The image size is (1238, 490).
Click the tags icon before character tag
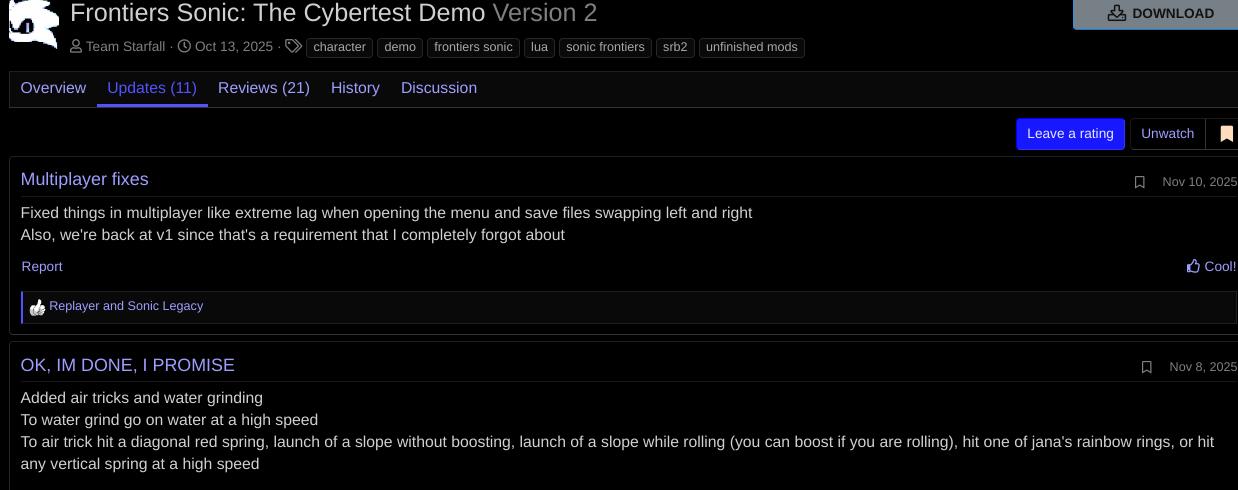coord(293,46)
